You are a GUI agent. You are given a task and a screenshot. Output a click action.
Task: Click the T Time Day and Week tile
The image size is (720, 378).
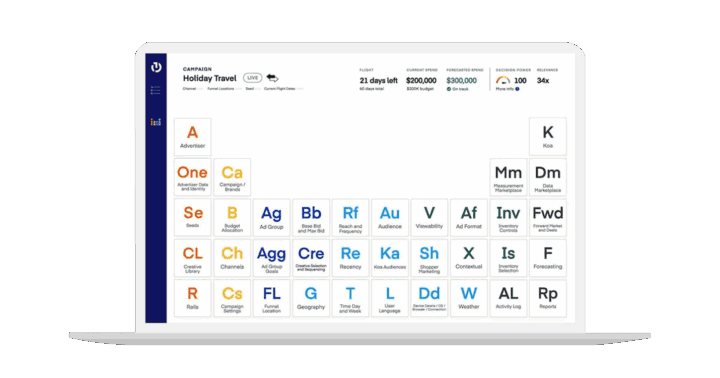coord(350,298)
